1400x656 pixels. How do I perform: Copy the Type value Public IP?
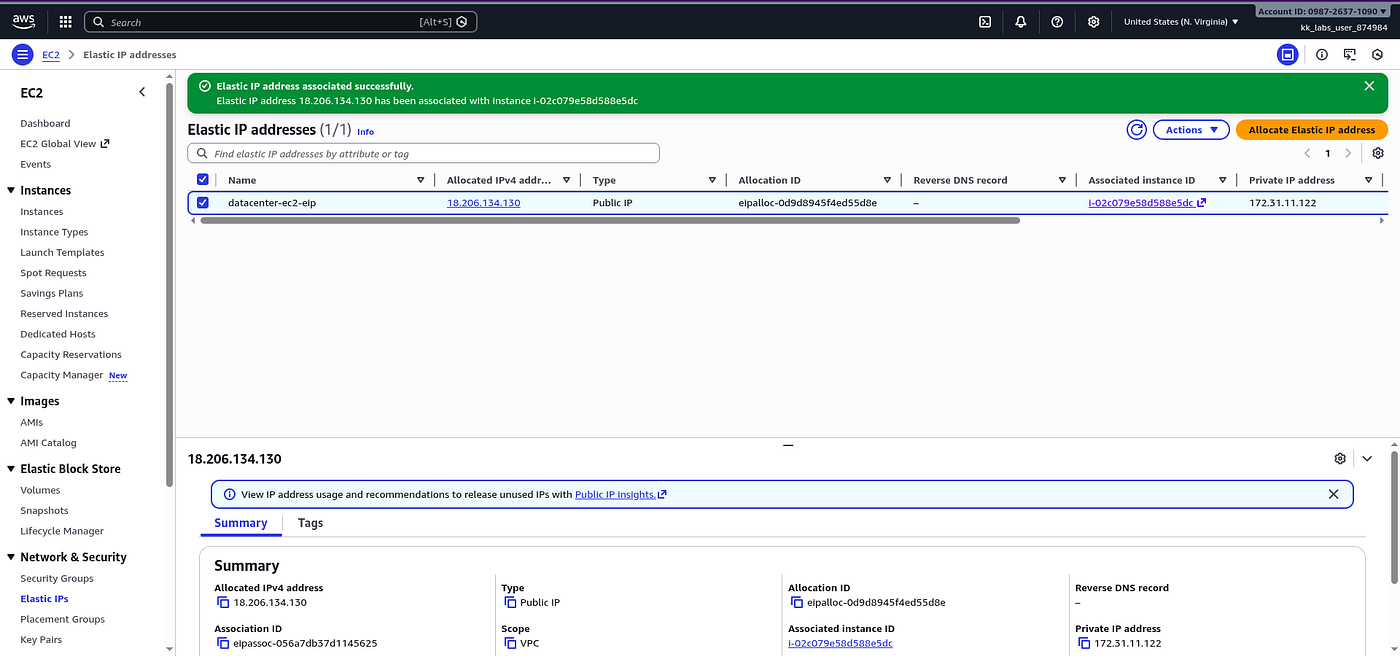tap(509, 603)
